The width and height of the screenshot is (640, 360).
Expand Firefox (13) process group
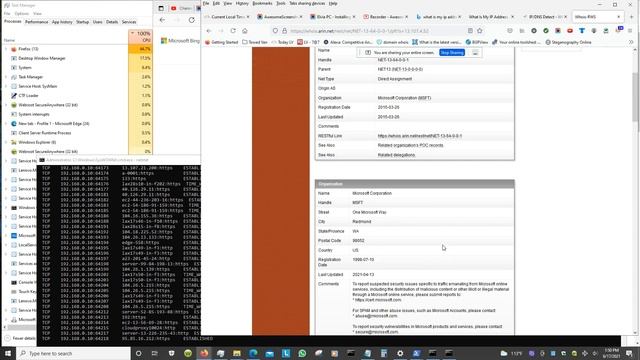point(6,49)
